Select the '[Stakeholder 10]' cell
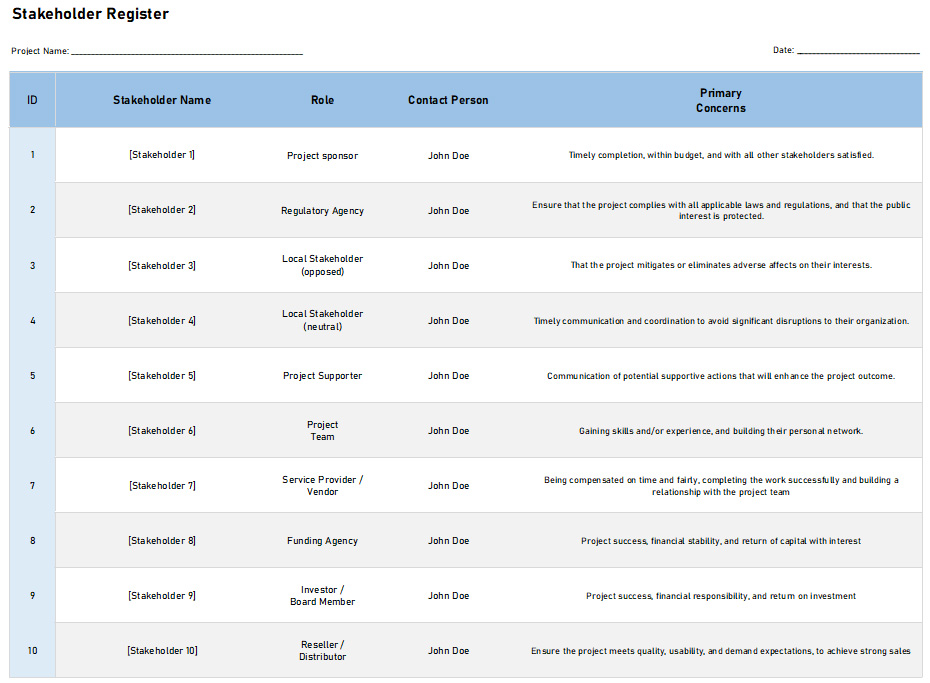 pos(162,651)
